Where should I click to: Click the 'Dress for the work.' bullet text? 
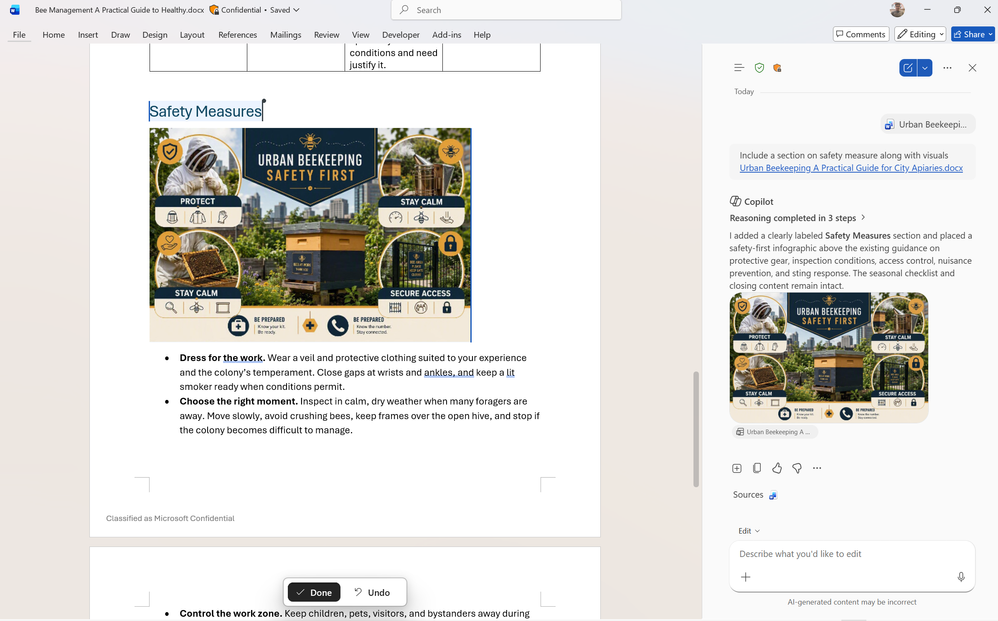[222, 358]
